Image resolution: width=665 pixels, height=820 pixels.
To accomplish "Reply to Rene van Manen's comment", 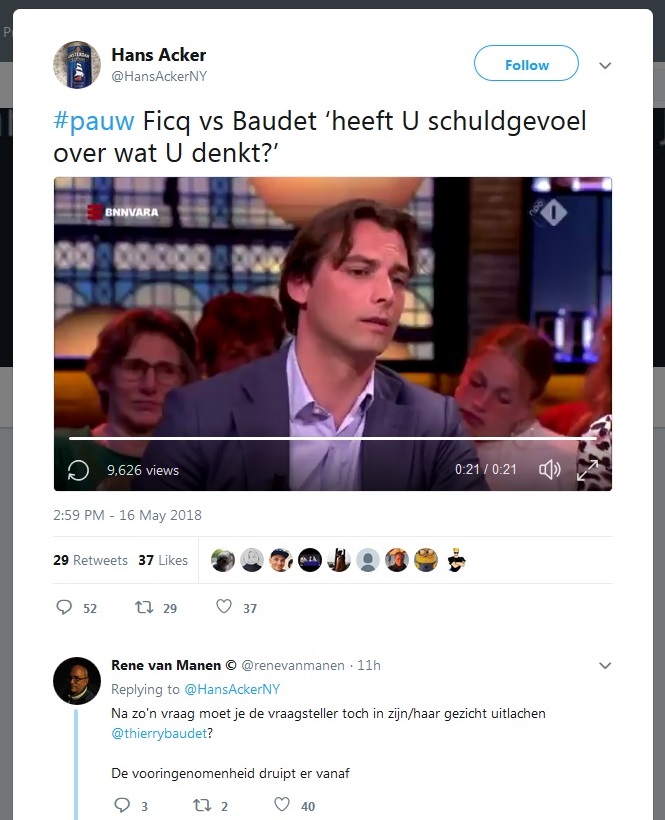I will tap(122, 805).
